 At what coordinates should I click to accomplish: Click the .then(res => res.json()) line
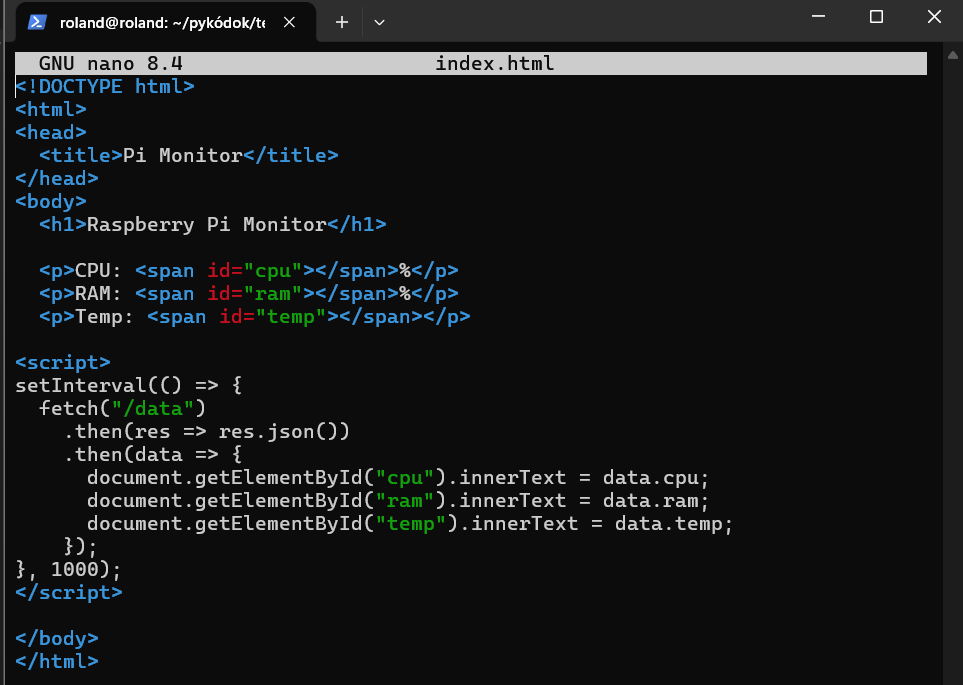click(207, 432)
